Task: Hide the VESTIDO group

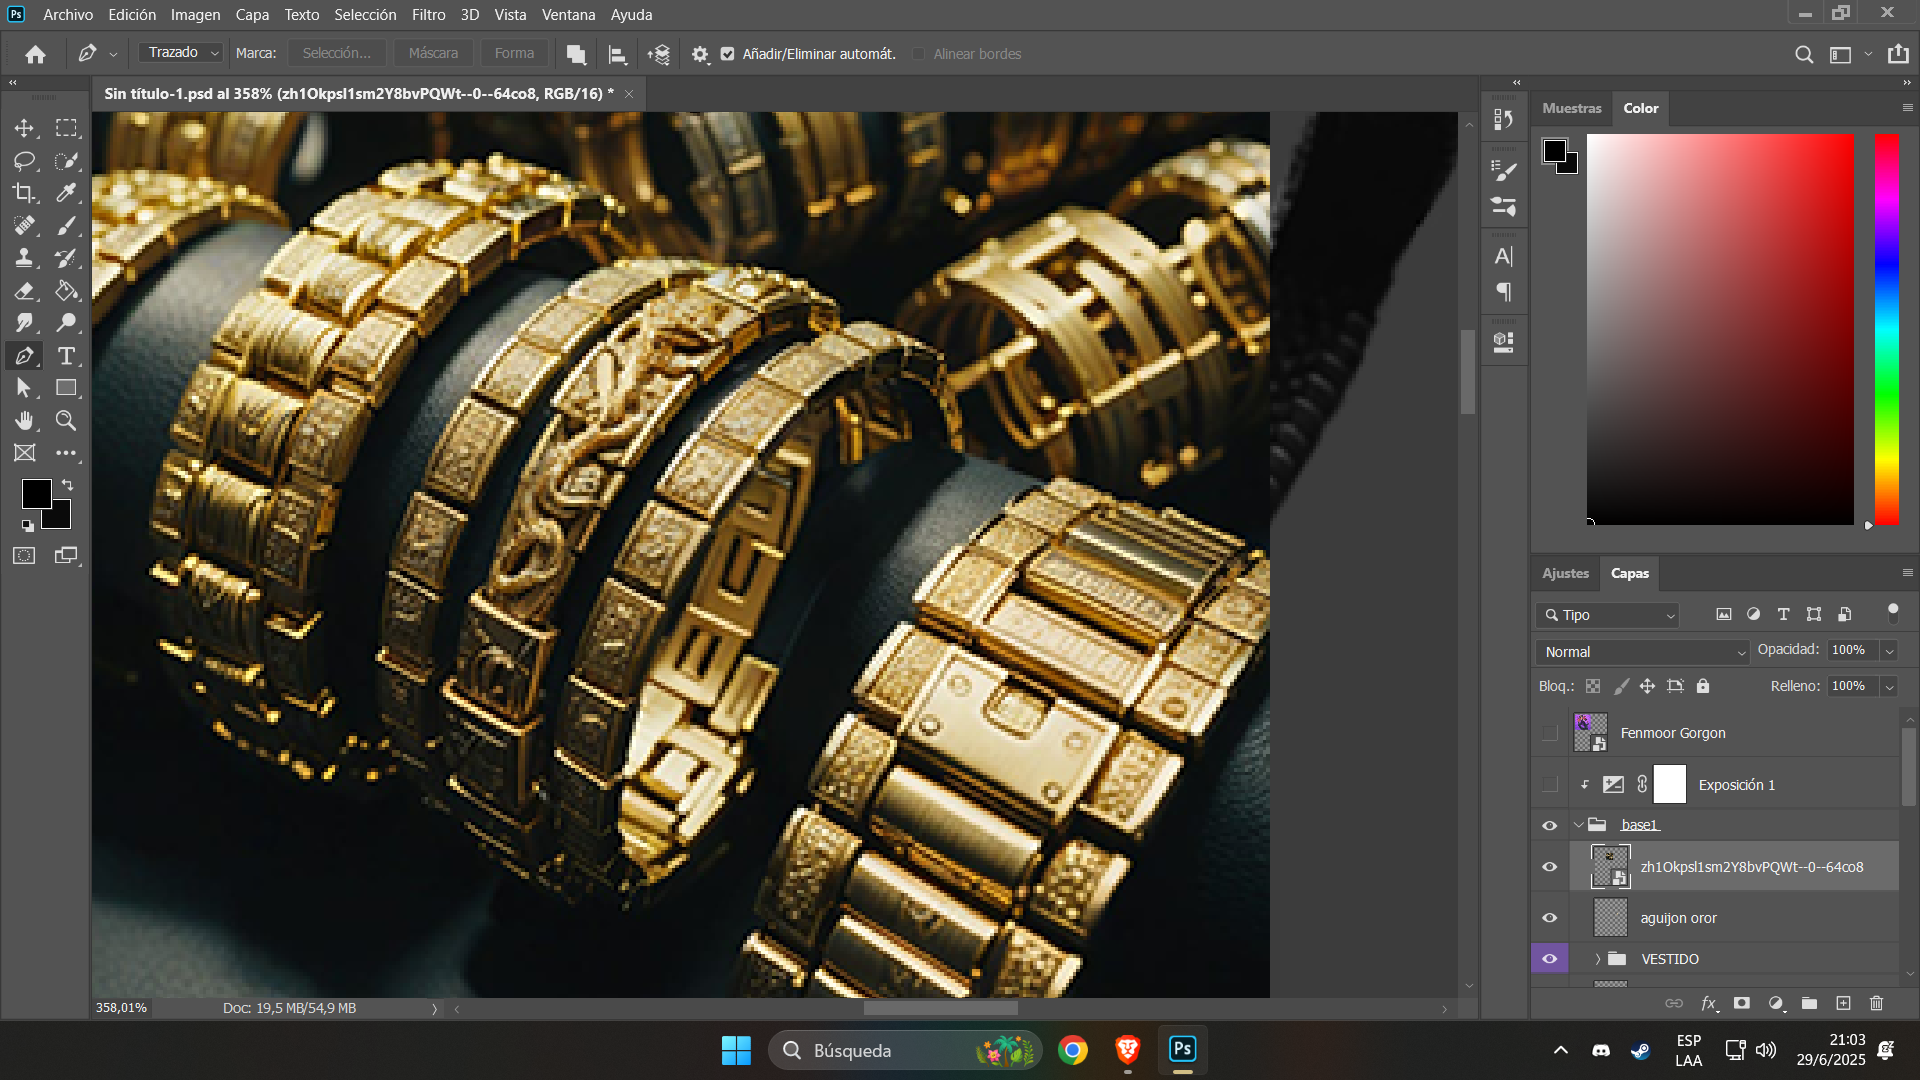Action: pos(1550,959)
